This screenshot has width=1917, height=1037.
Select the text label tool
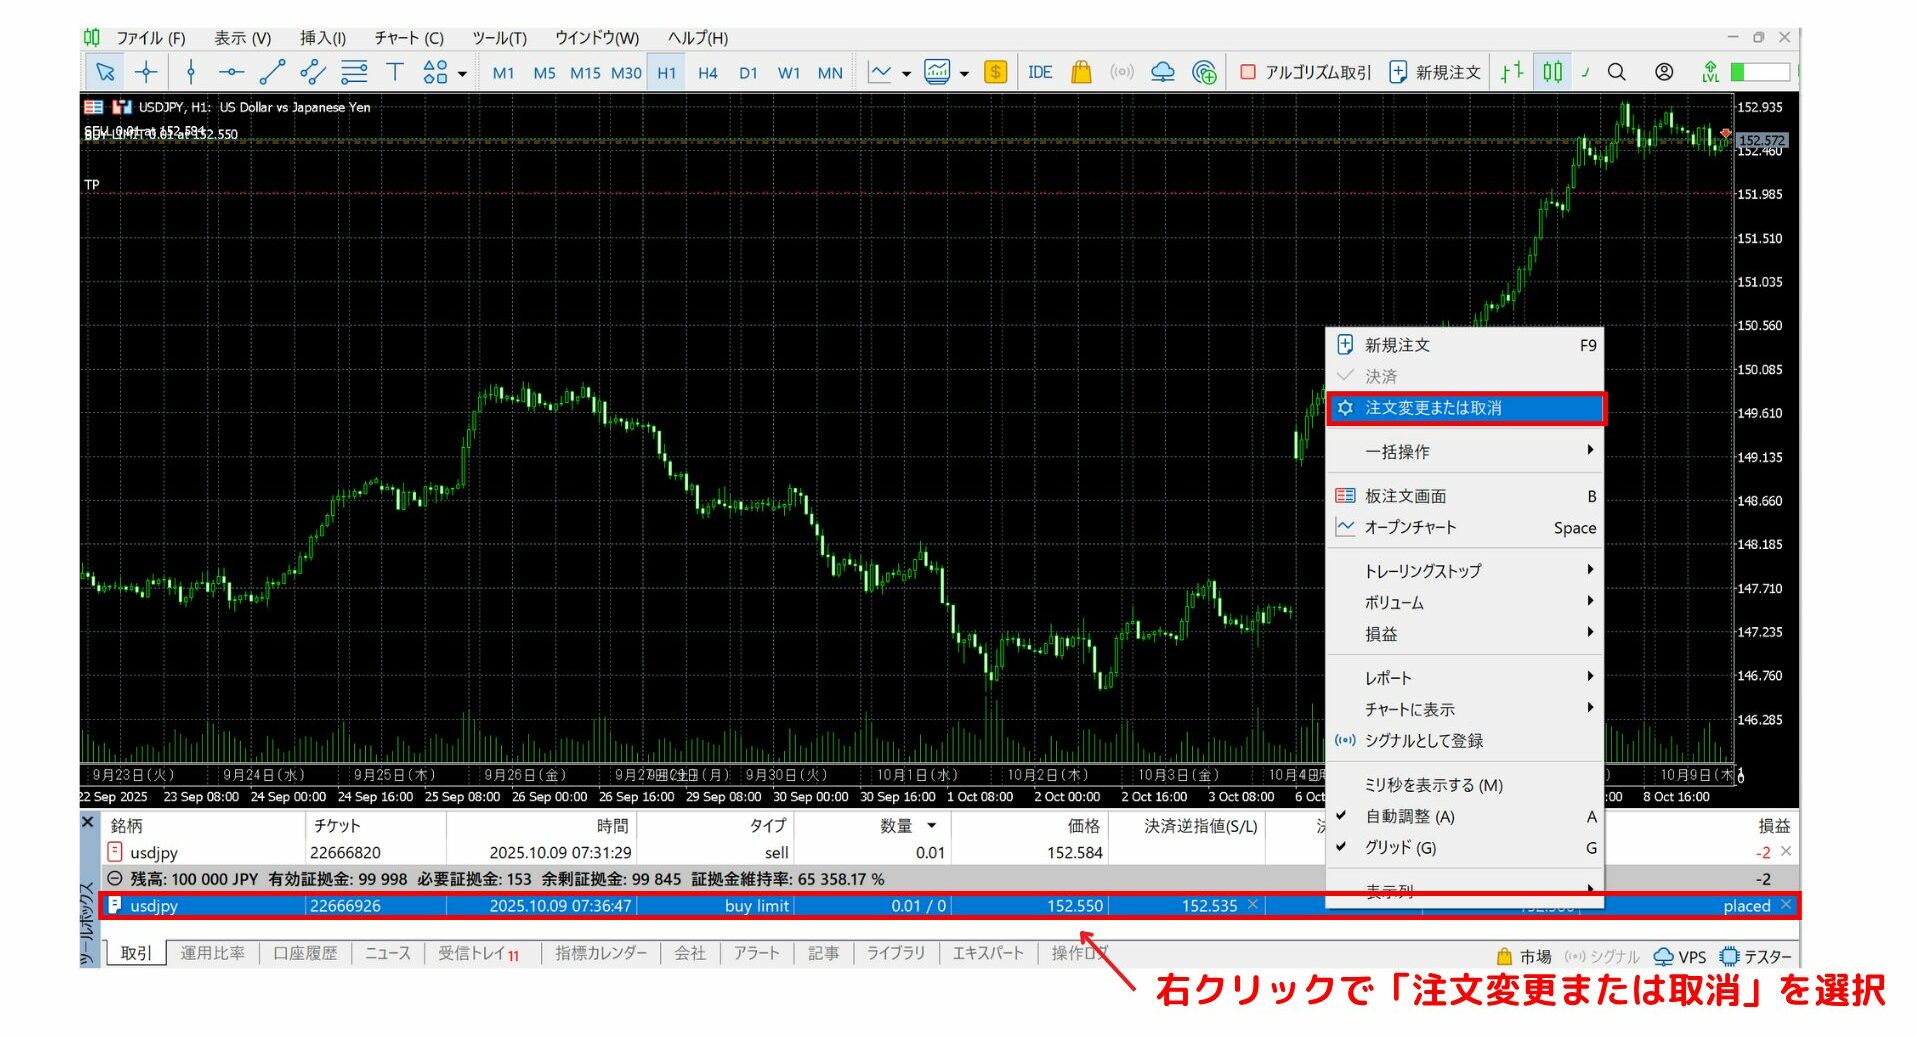(395, 72)
